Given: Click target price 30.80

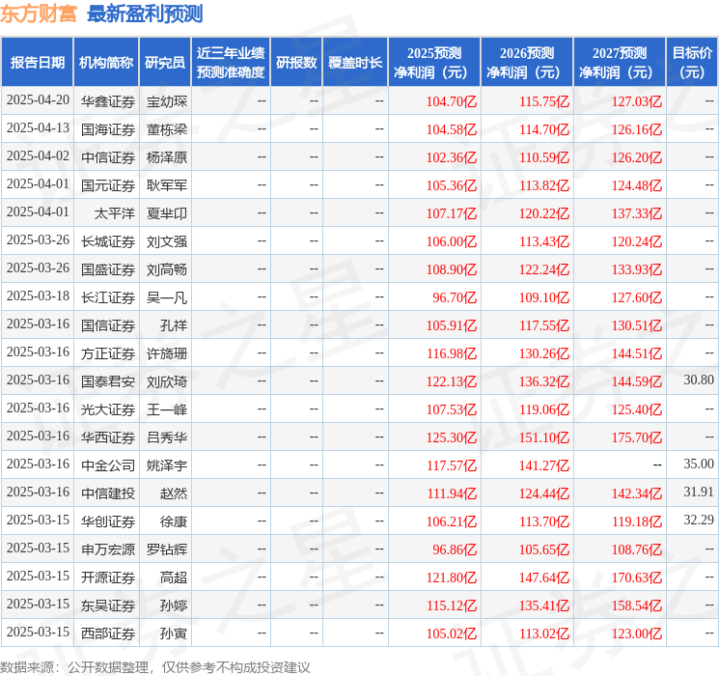Looking at the screenshot, I should pyautogui.click(x=698, y=380).
